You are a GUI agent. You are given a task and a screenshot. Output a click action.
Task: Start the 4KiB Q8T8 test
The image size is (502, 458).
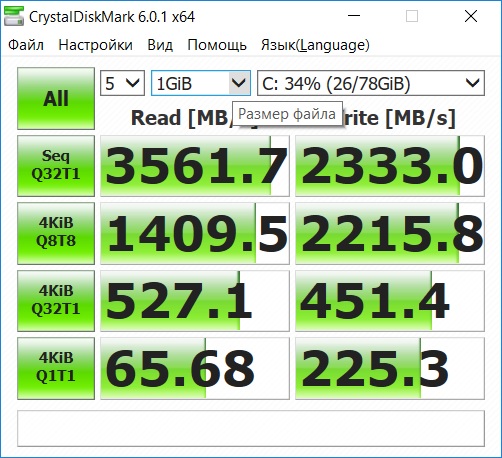56,233
